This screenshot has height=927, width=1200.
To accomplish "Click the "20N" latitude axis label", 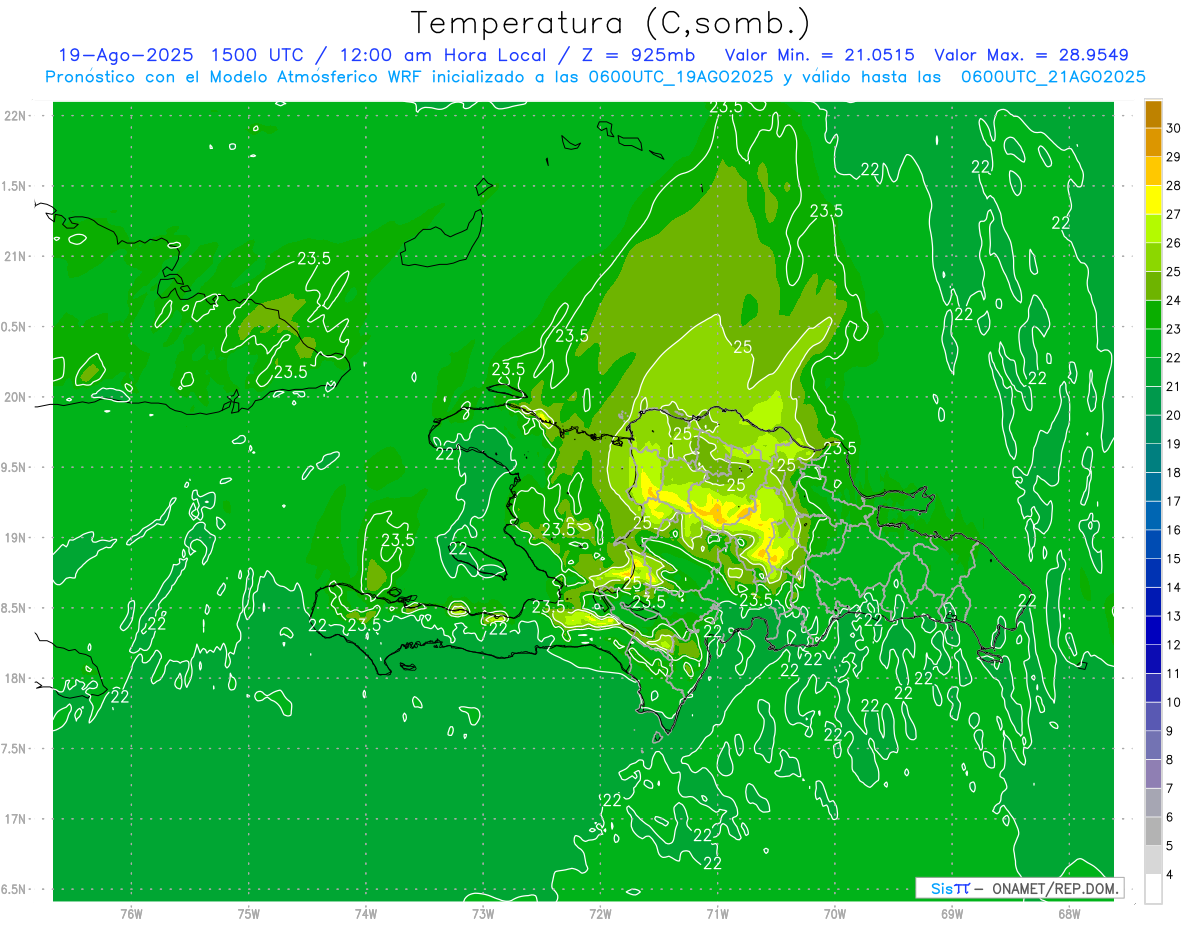I will [14, 397].
